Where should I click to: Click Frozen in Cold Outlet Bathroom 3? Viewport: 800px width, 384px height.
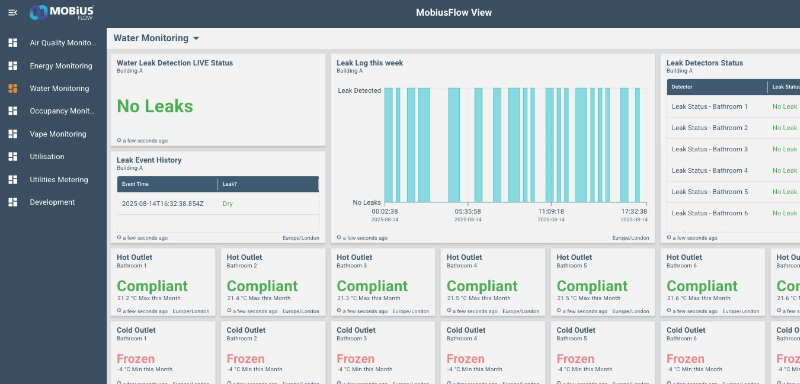pyautogui.click(x=356, y=359)
